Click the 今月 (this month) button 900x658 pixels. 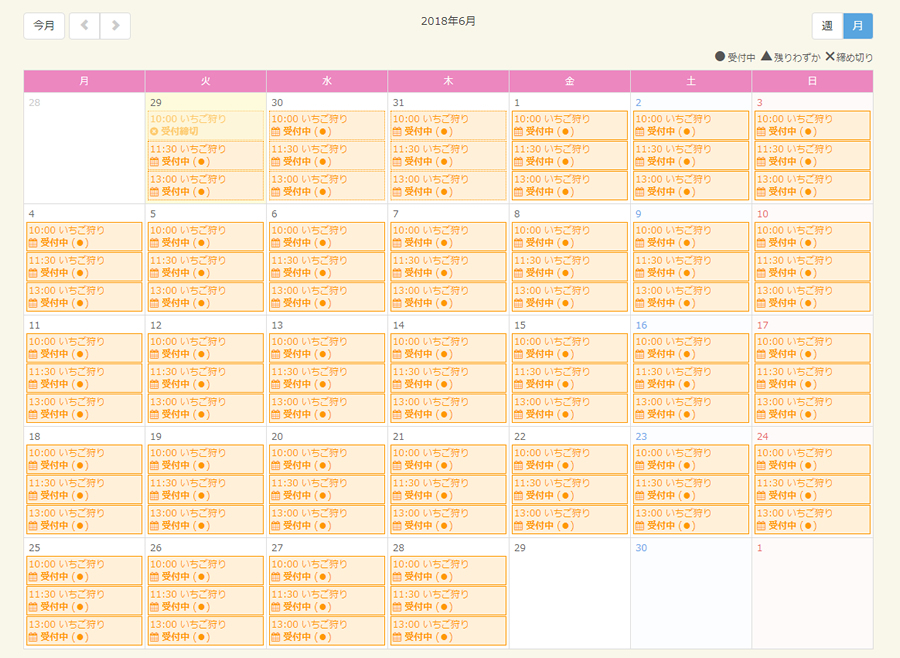(x=44, y=26)
